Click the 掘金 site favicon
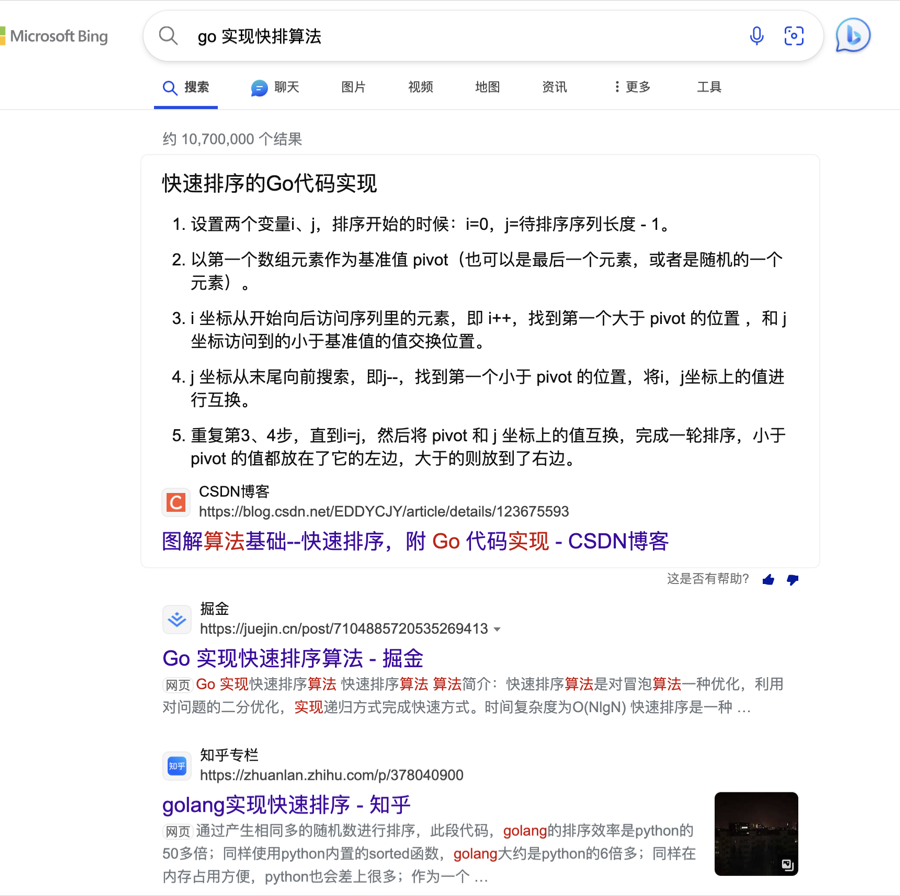900x896 pixels. click(x=177, y=620)
